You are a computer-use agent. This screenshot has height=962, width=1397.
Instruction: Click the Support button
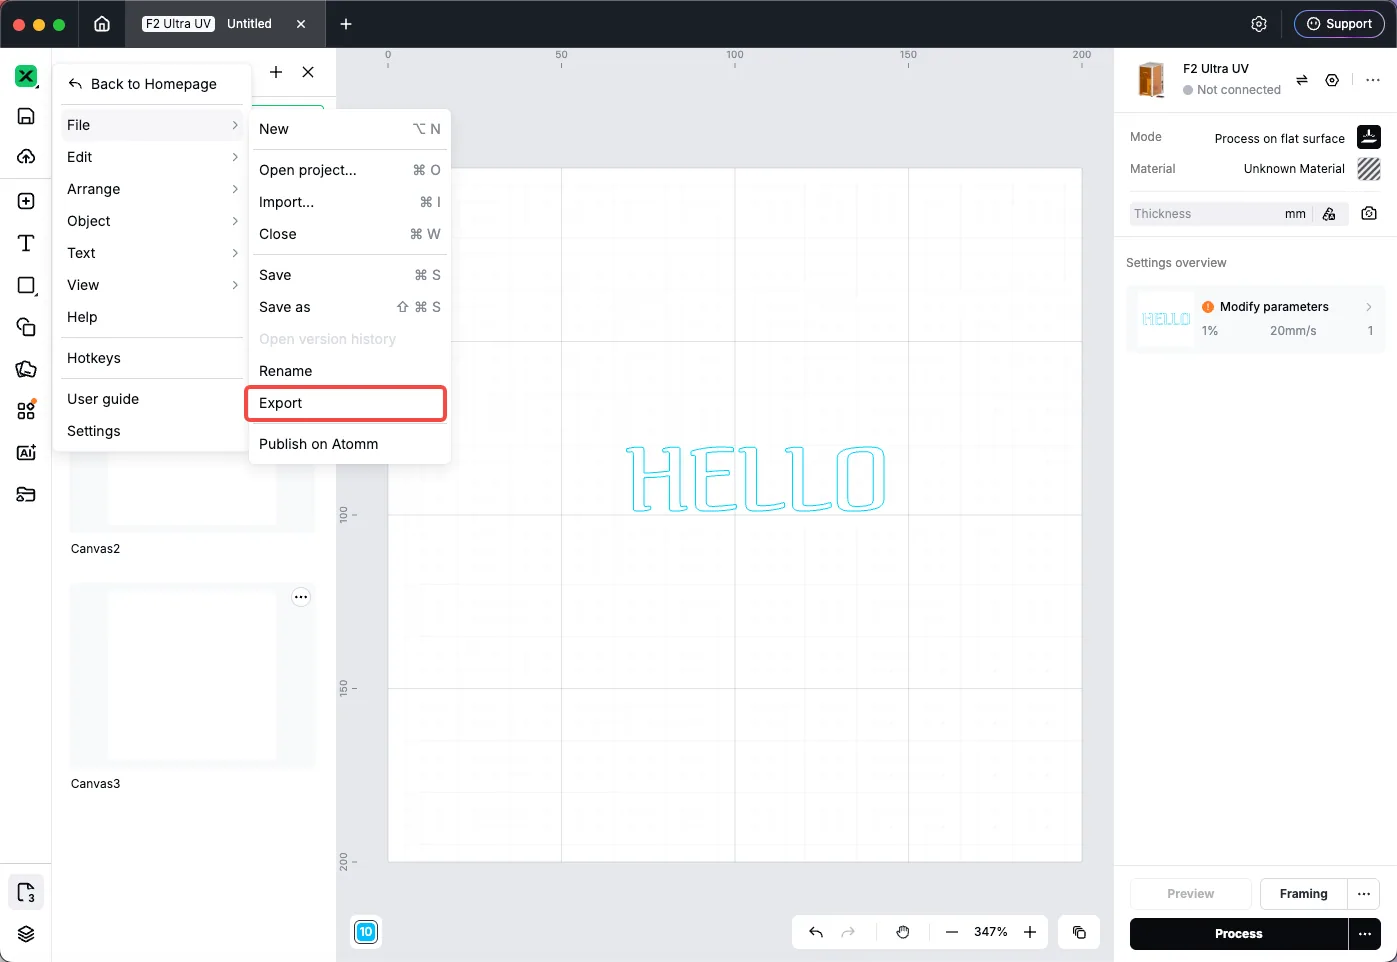coord(1339,24)
